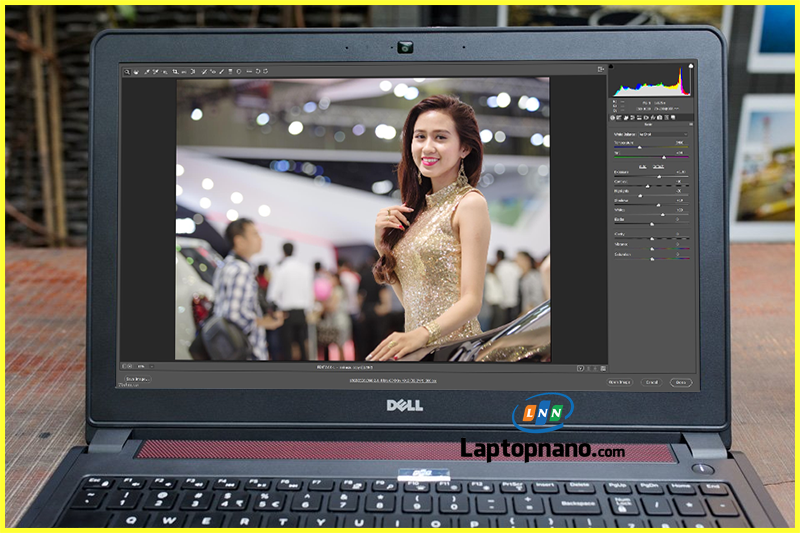
Task: Select the Hand tool
Action: (x=136, y=72)
